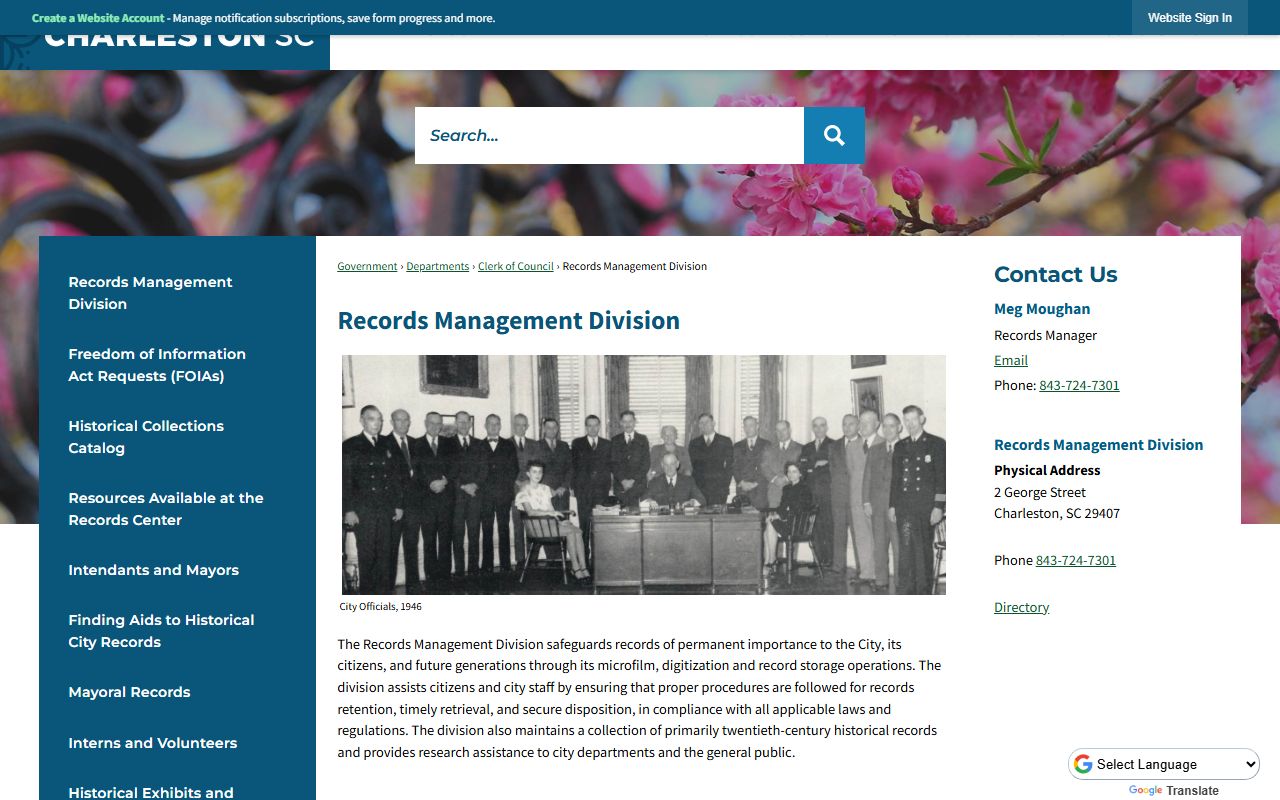
Task: Go to Government breadcrumb link
Action: click(367, 266)
